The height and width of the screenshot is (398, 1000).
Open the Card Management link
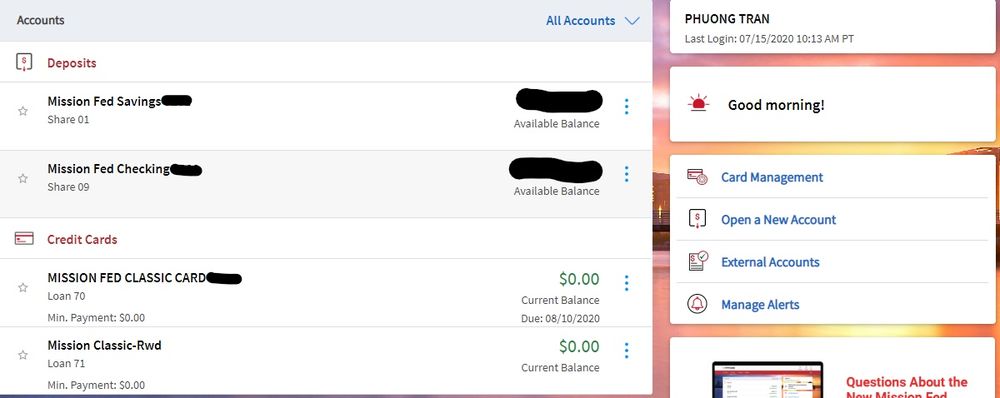click(x=772, y=177)
